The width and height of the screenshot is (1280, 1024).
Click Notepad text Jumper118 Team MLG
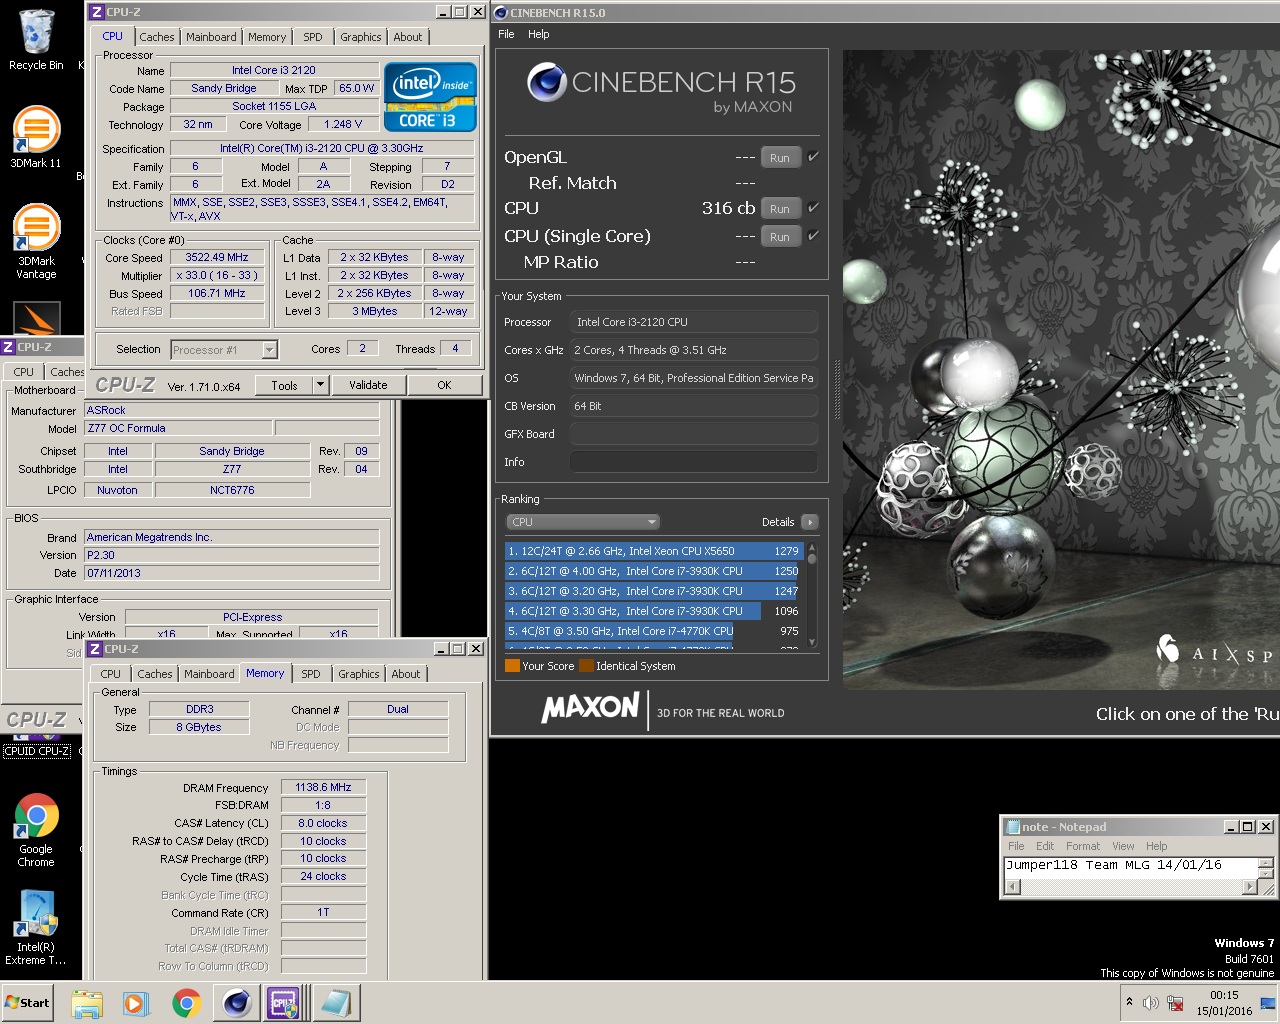tap(1113, 865)
